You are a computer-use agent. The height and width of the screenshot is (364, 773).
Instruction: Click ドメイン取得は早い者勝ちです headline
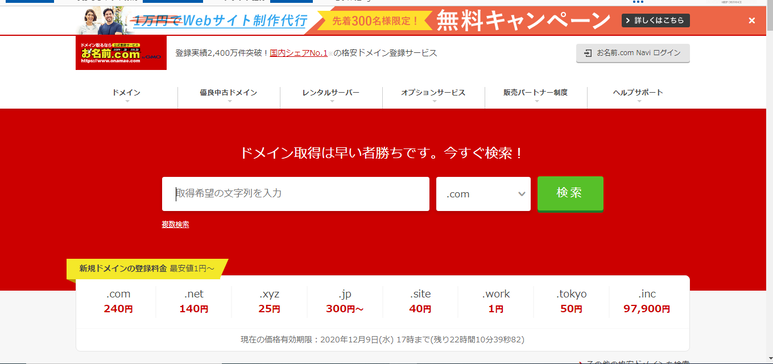pyautogui.click(x=382, y=153)
